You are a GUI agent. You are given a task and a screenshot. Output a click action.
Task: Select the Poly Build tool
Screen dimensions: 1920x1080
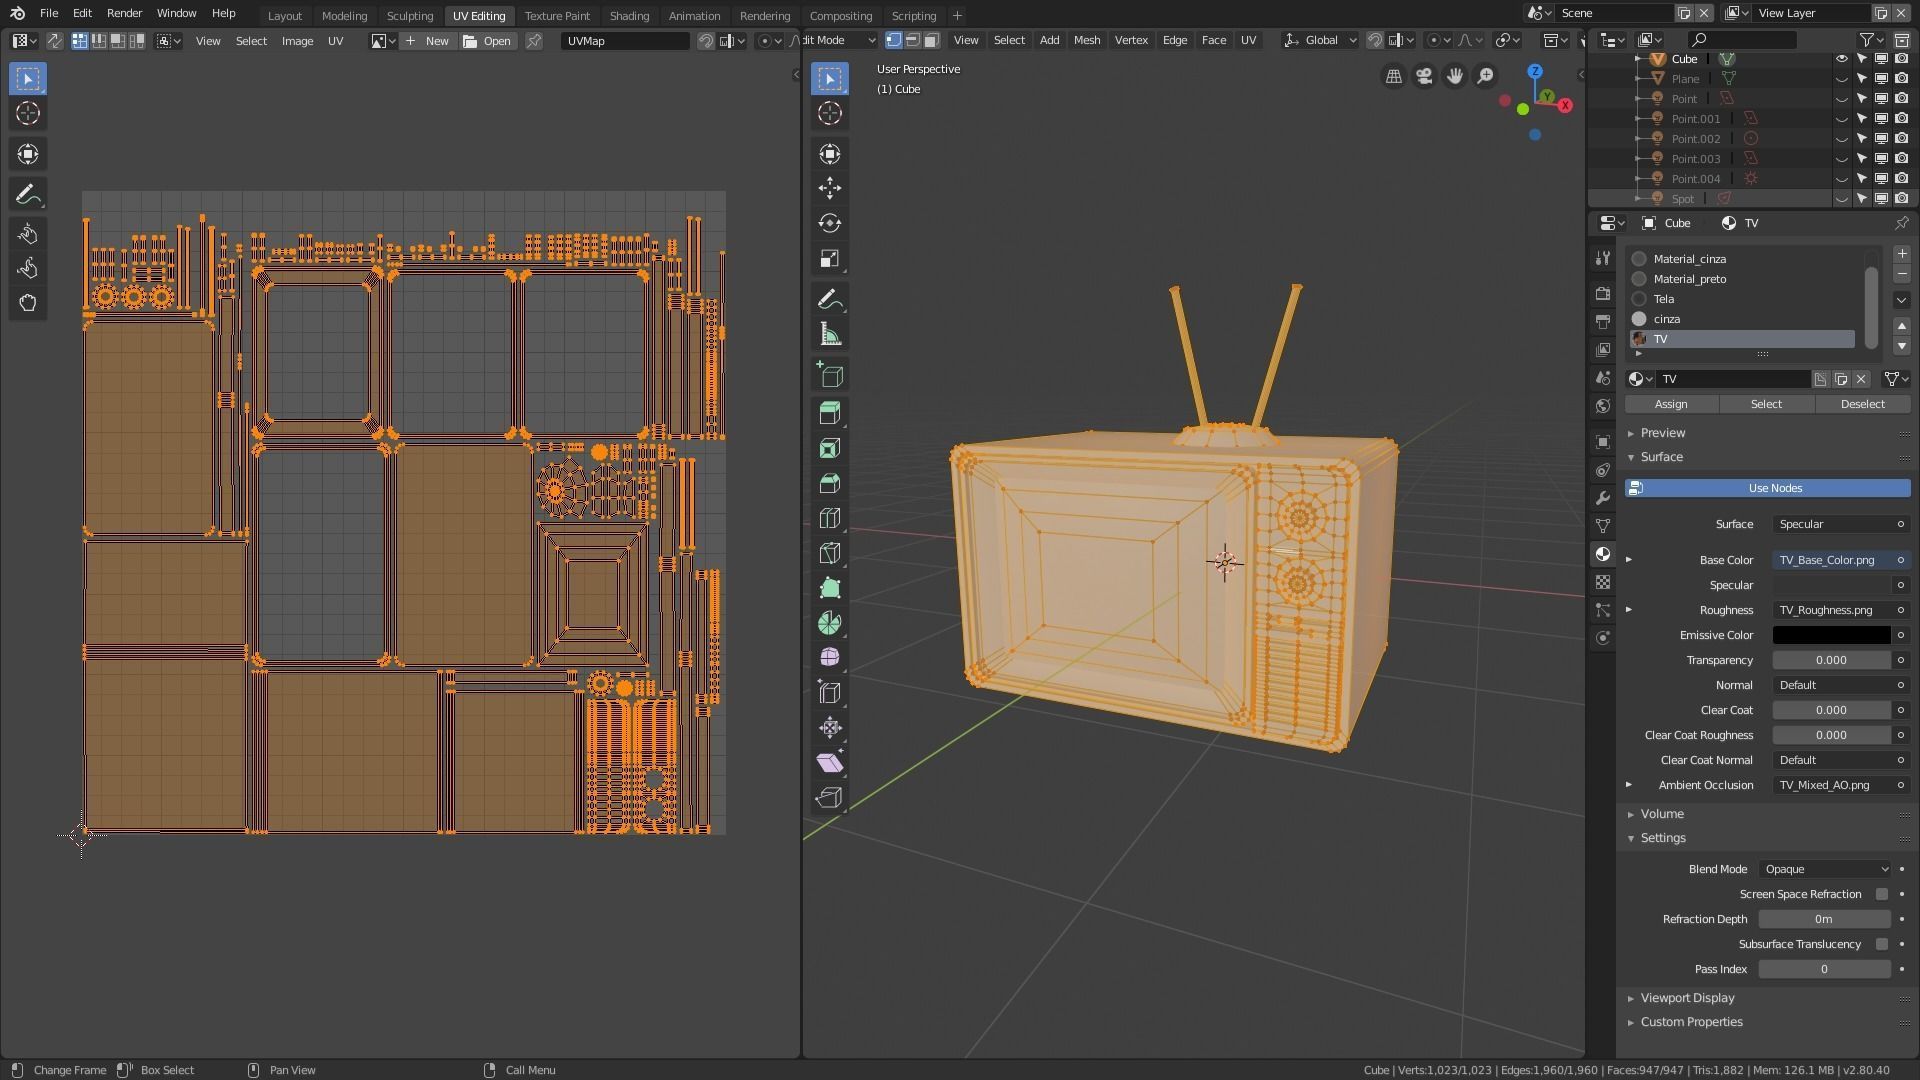pos(829,588)
